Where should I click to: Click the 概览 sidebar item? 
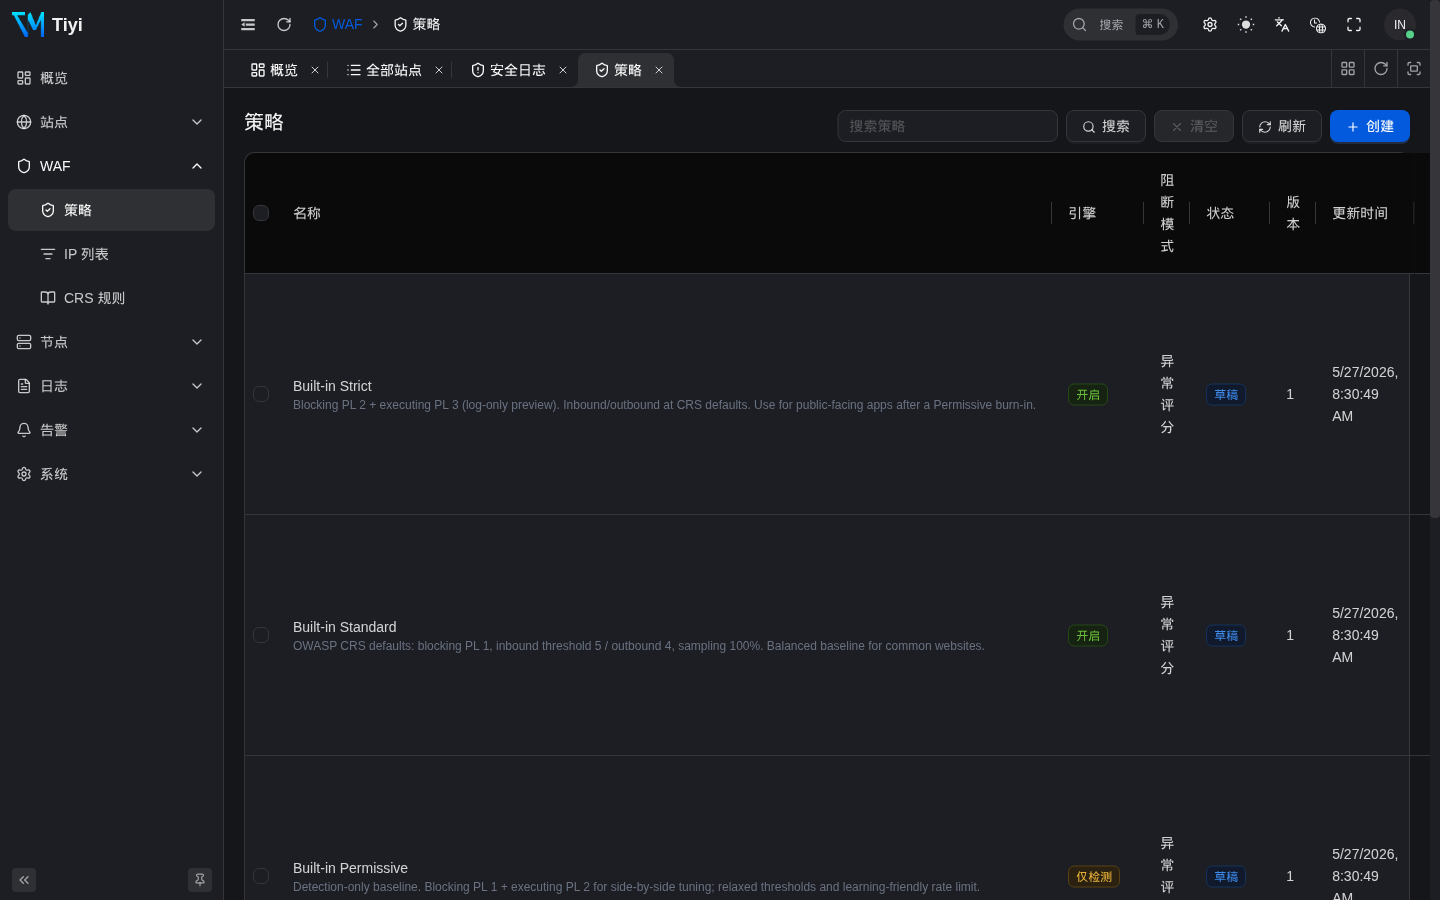click(x=111, y=78)
